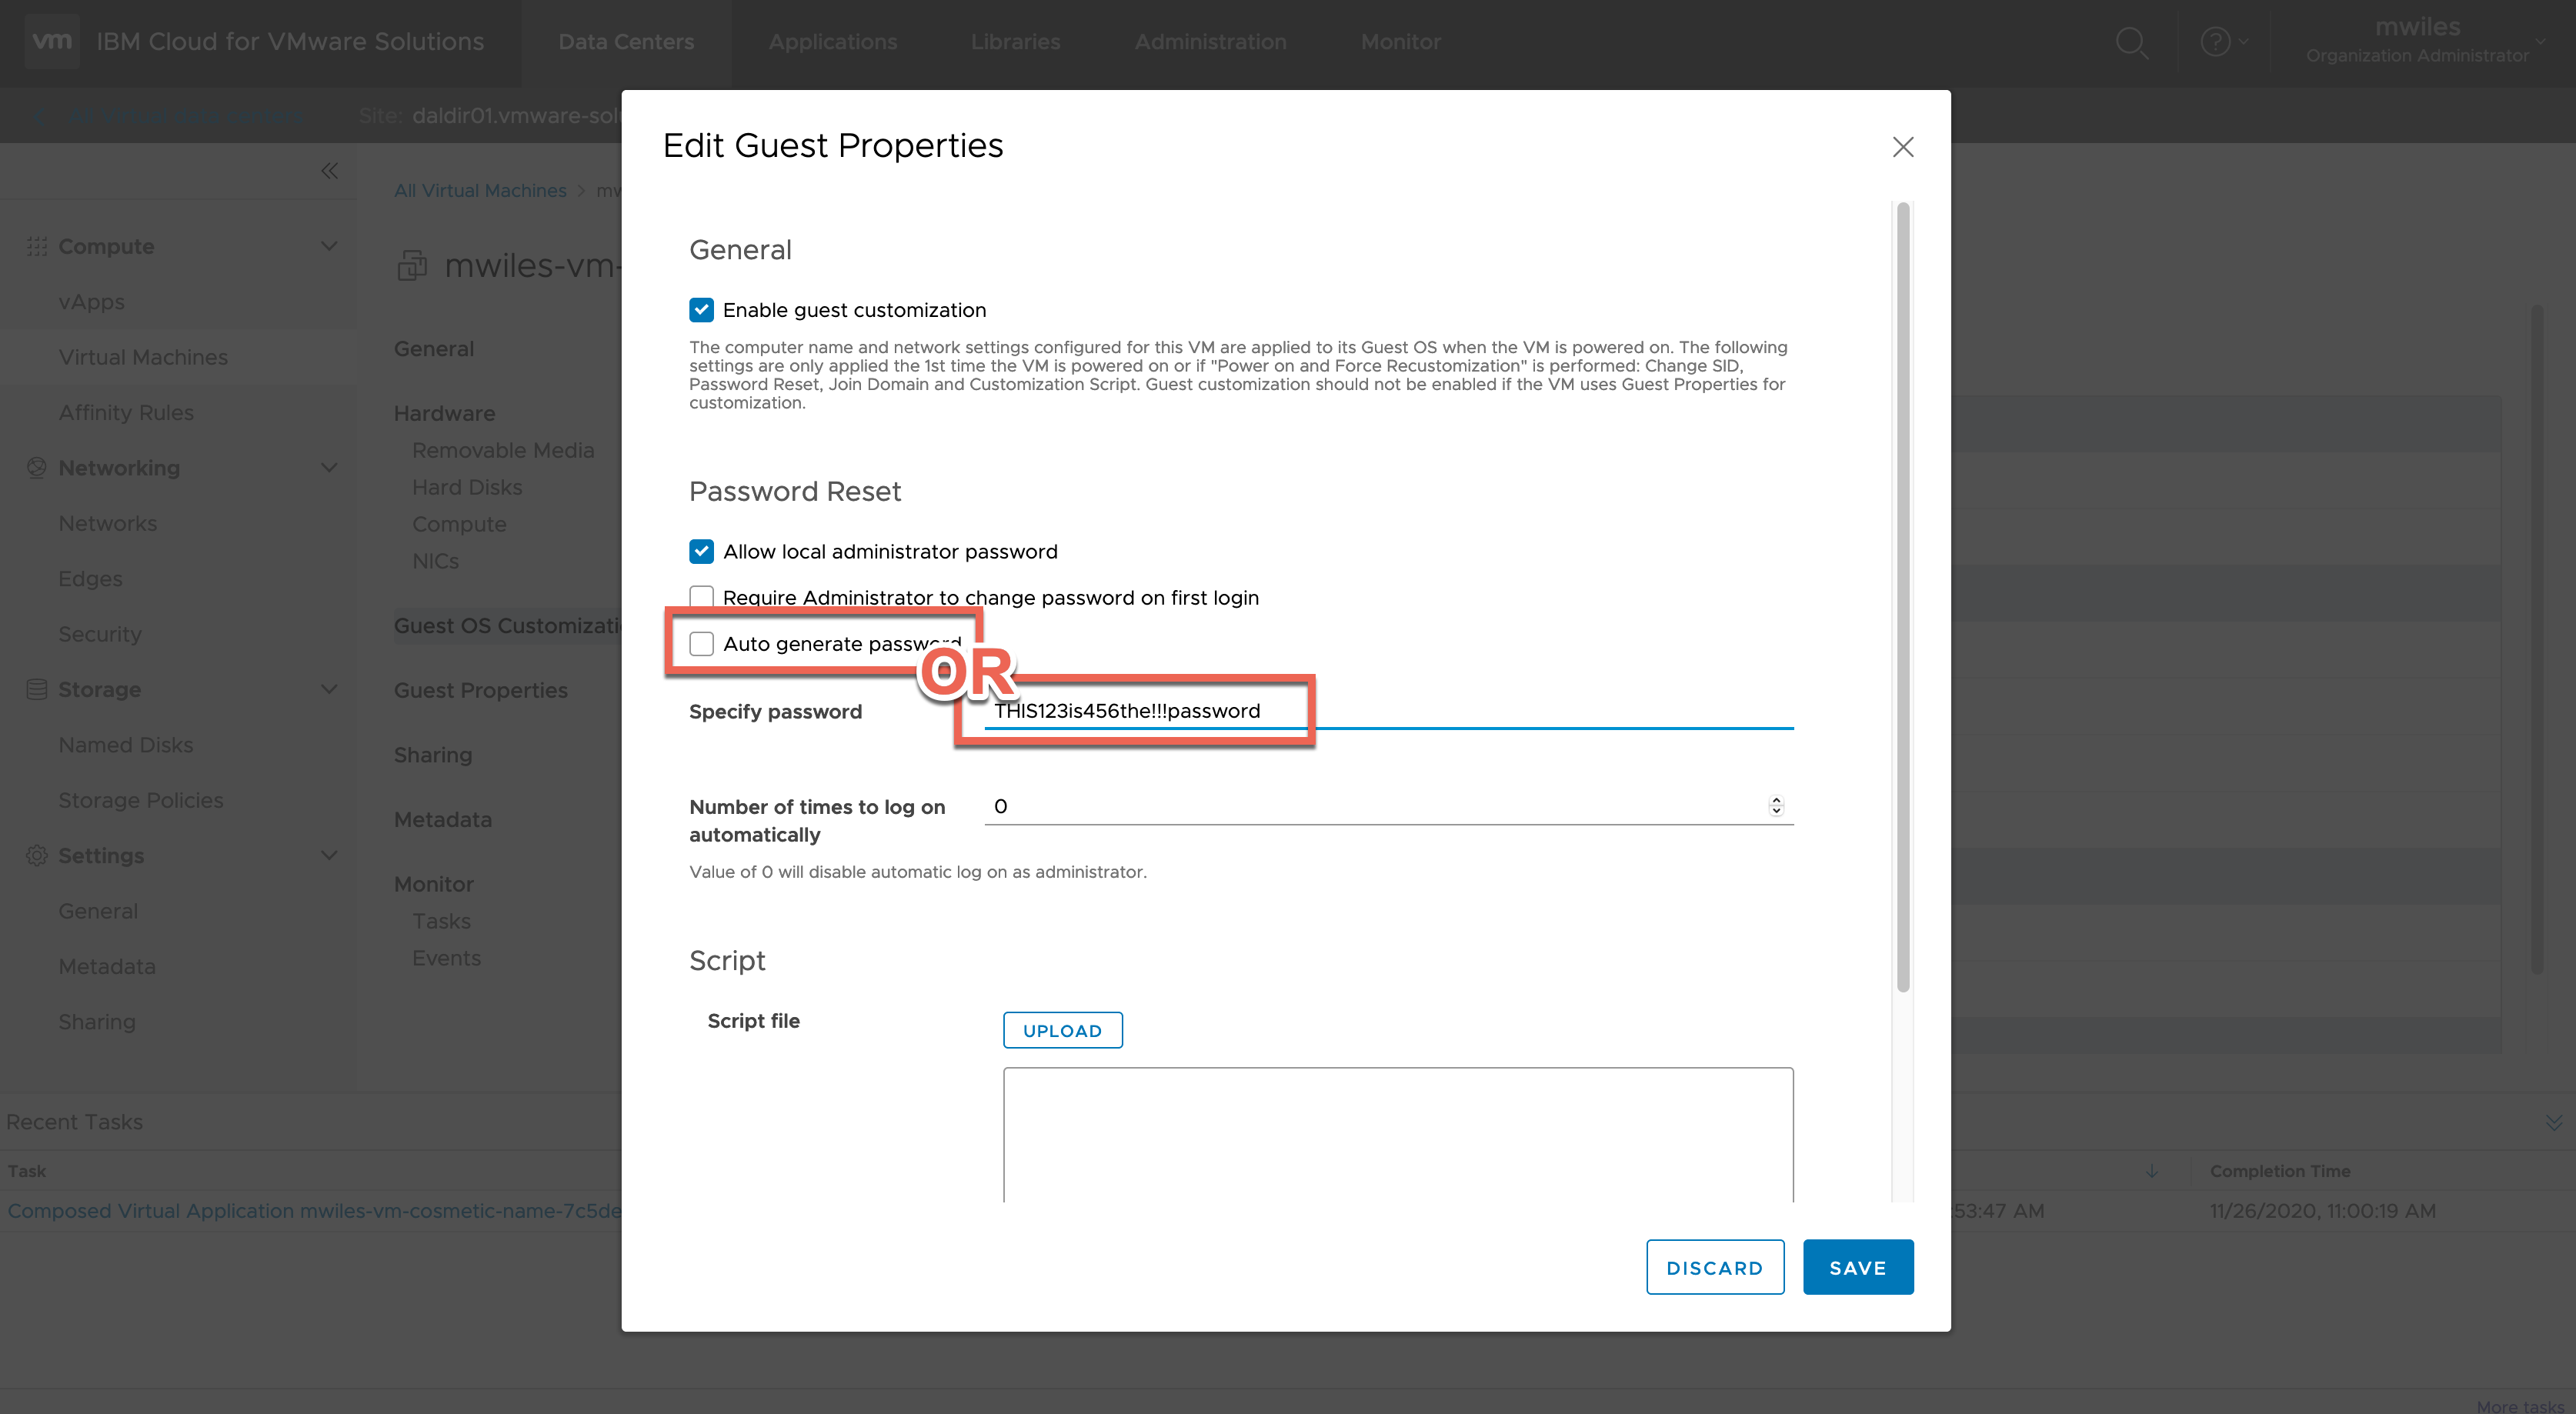The width and height of the screenshot is (2576, 1414).
Task: Expand Recent Tasks panel double chevron
Action: 2553,1122
